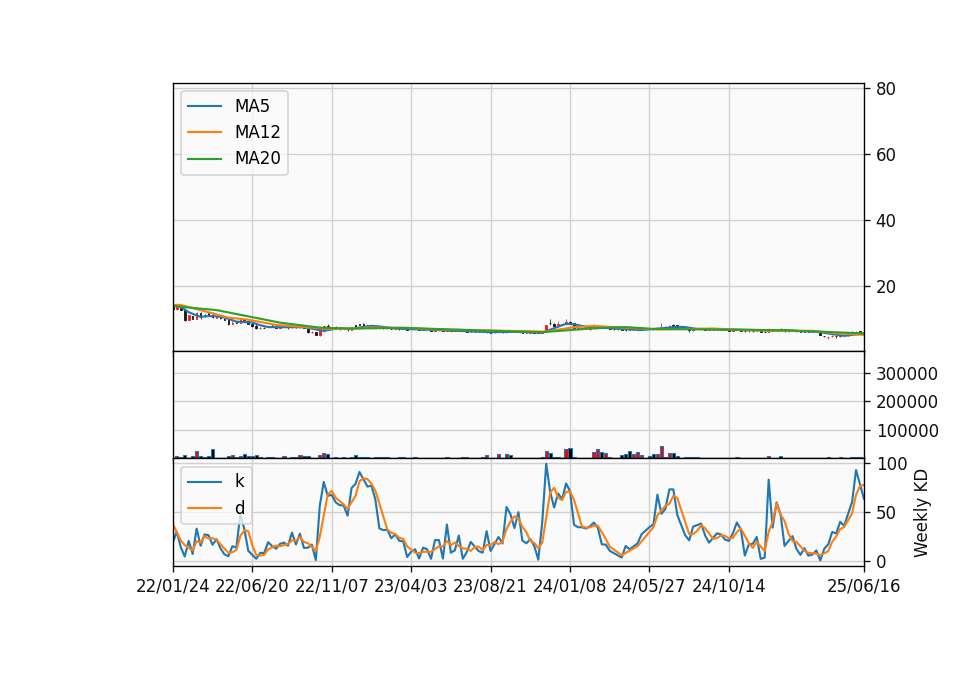
Task: Click the 22/06/20 date tick label
Action: coord(252,586)
